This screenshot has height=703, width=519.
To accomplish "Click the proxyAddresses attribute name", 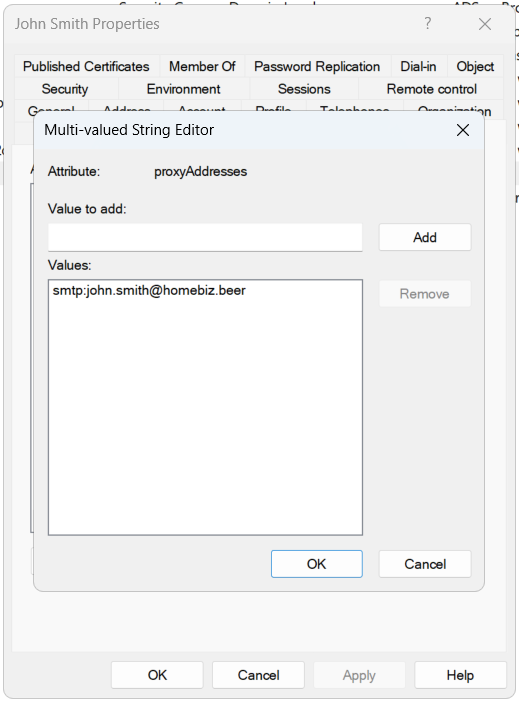I will click(x=200, y=172).
